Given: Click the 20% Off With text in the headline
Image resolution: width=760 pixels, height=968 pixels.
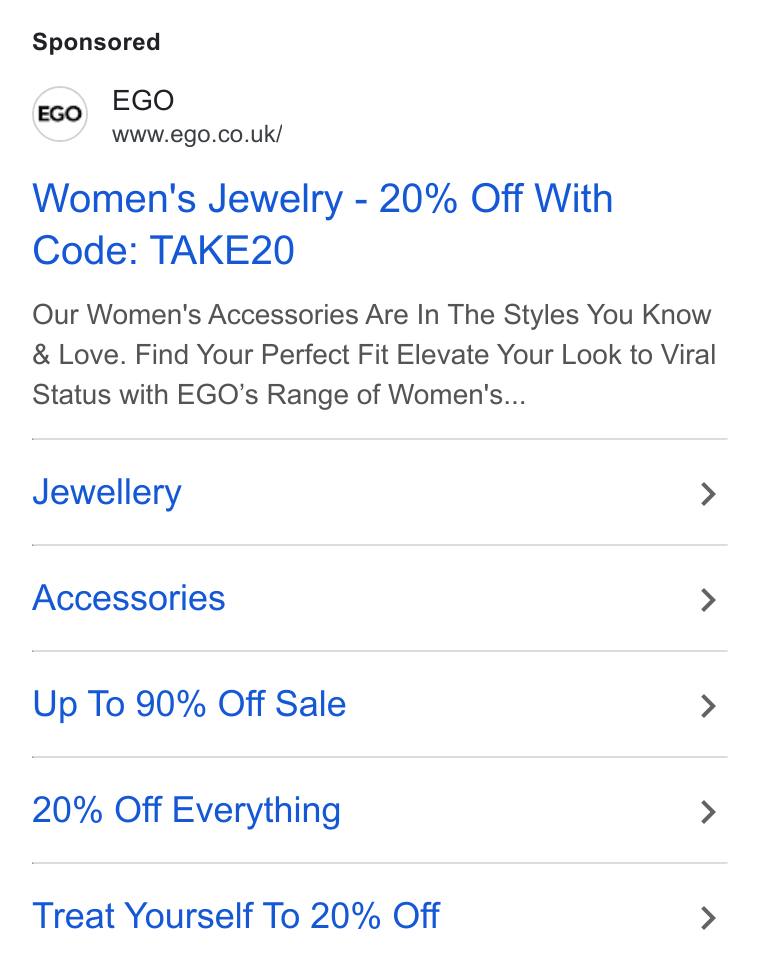Looking at the screenshot, I should [496, 199].
